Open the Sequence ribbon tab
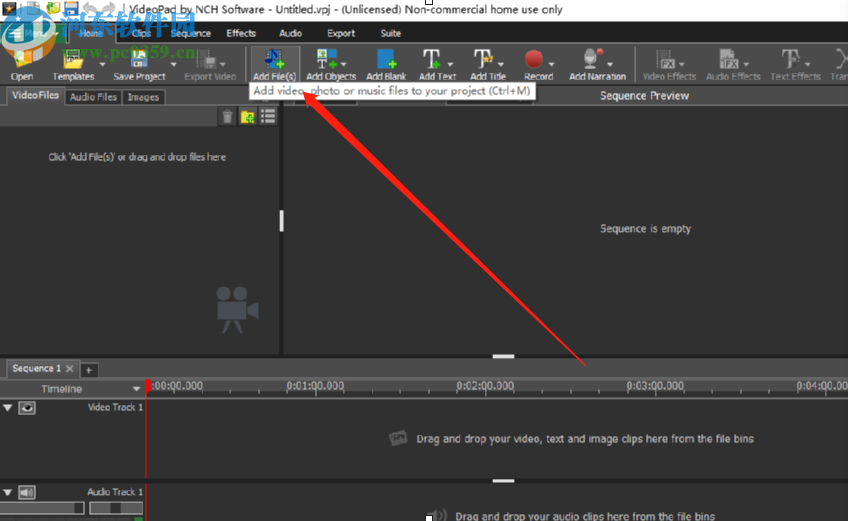Screen dimensions: 848x521 pos(190,34)
